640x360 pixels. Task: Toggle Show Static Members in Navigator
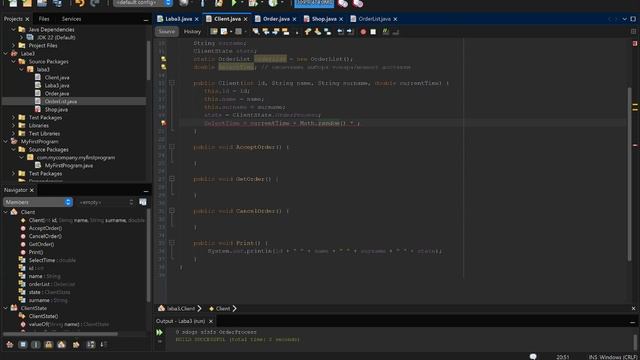[x=36, y=344]
